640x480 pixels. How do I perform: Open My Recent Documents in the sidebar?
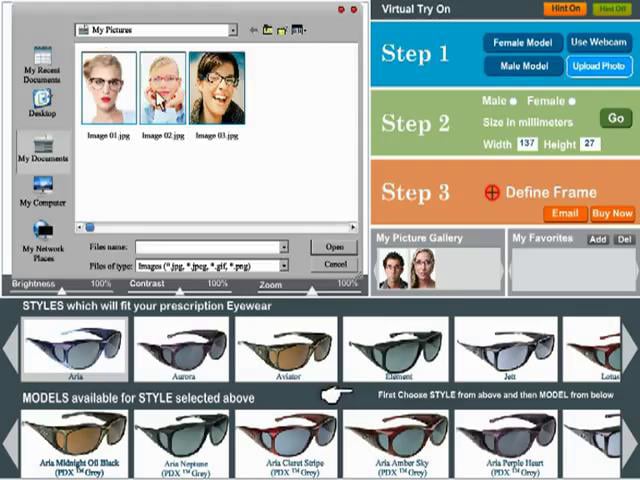[x=42, y=64]
